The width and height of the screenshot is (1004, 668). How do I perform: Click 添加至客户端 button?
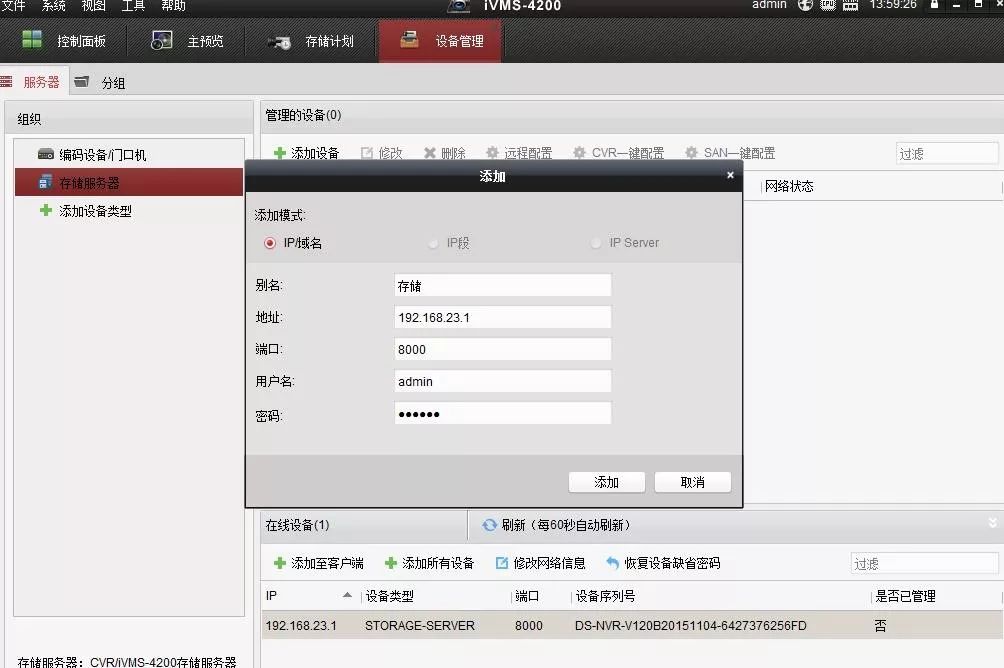pyautogui.click(x=318, y=563)
